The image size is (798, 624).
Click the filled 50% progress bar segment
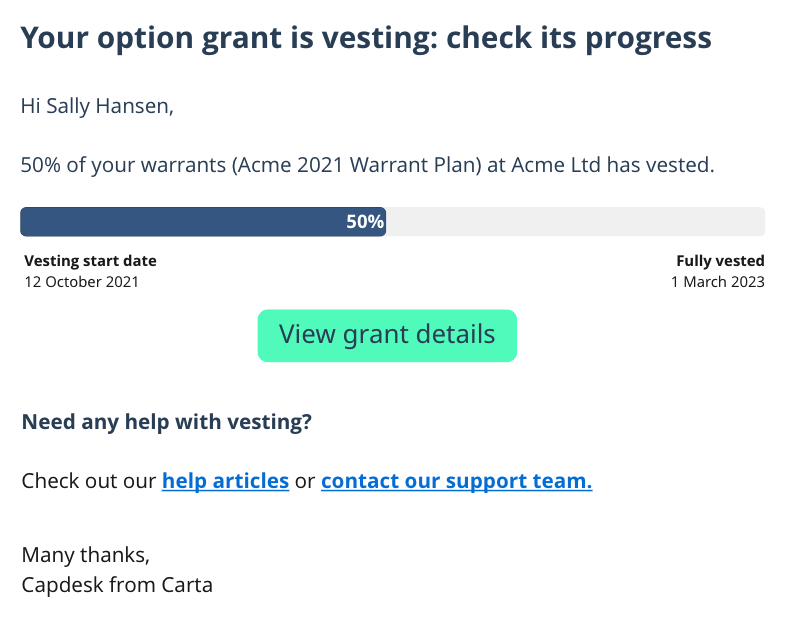tap(203, 221)
